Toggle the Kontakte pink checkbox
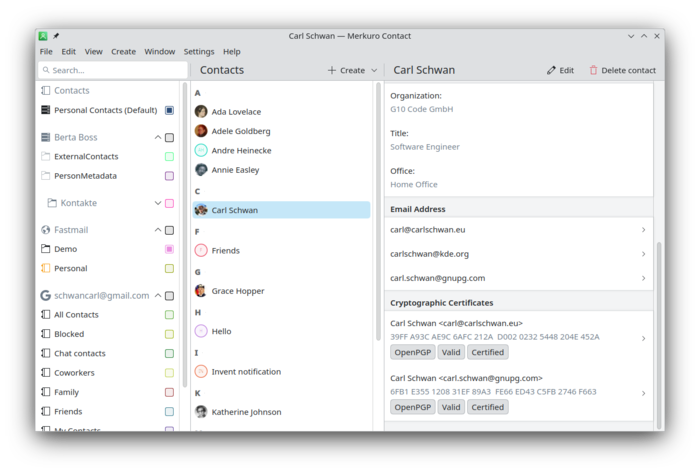The height and width of the screenshot is (473, 700). pyautogui.click(x=169, y=203)
